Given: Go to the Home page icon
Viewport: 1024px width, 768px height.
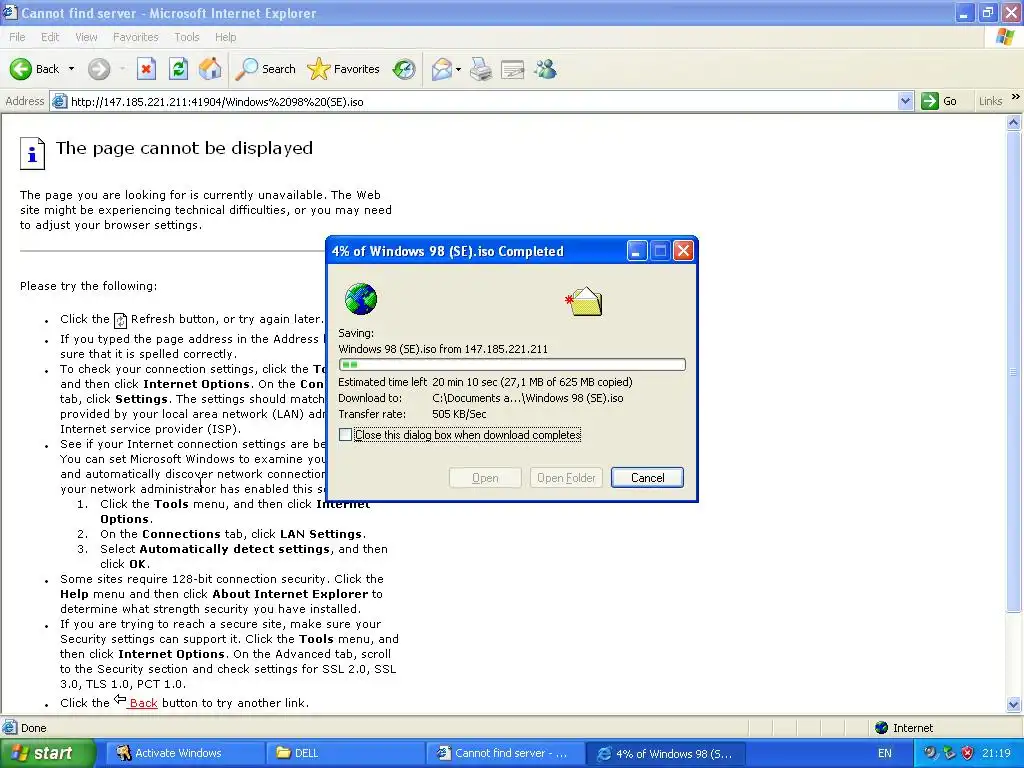Looking at the screenshot, I should click(210, 69).
